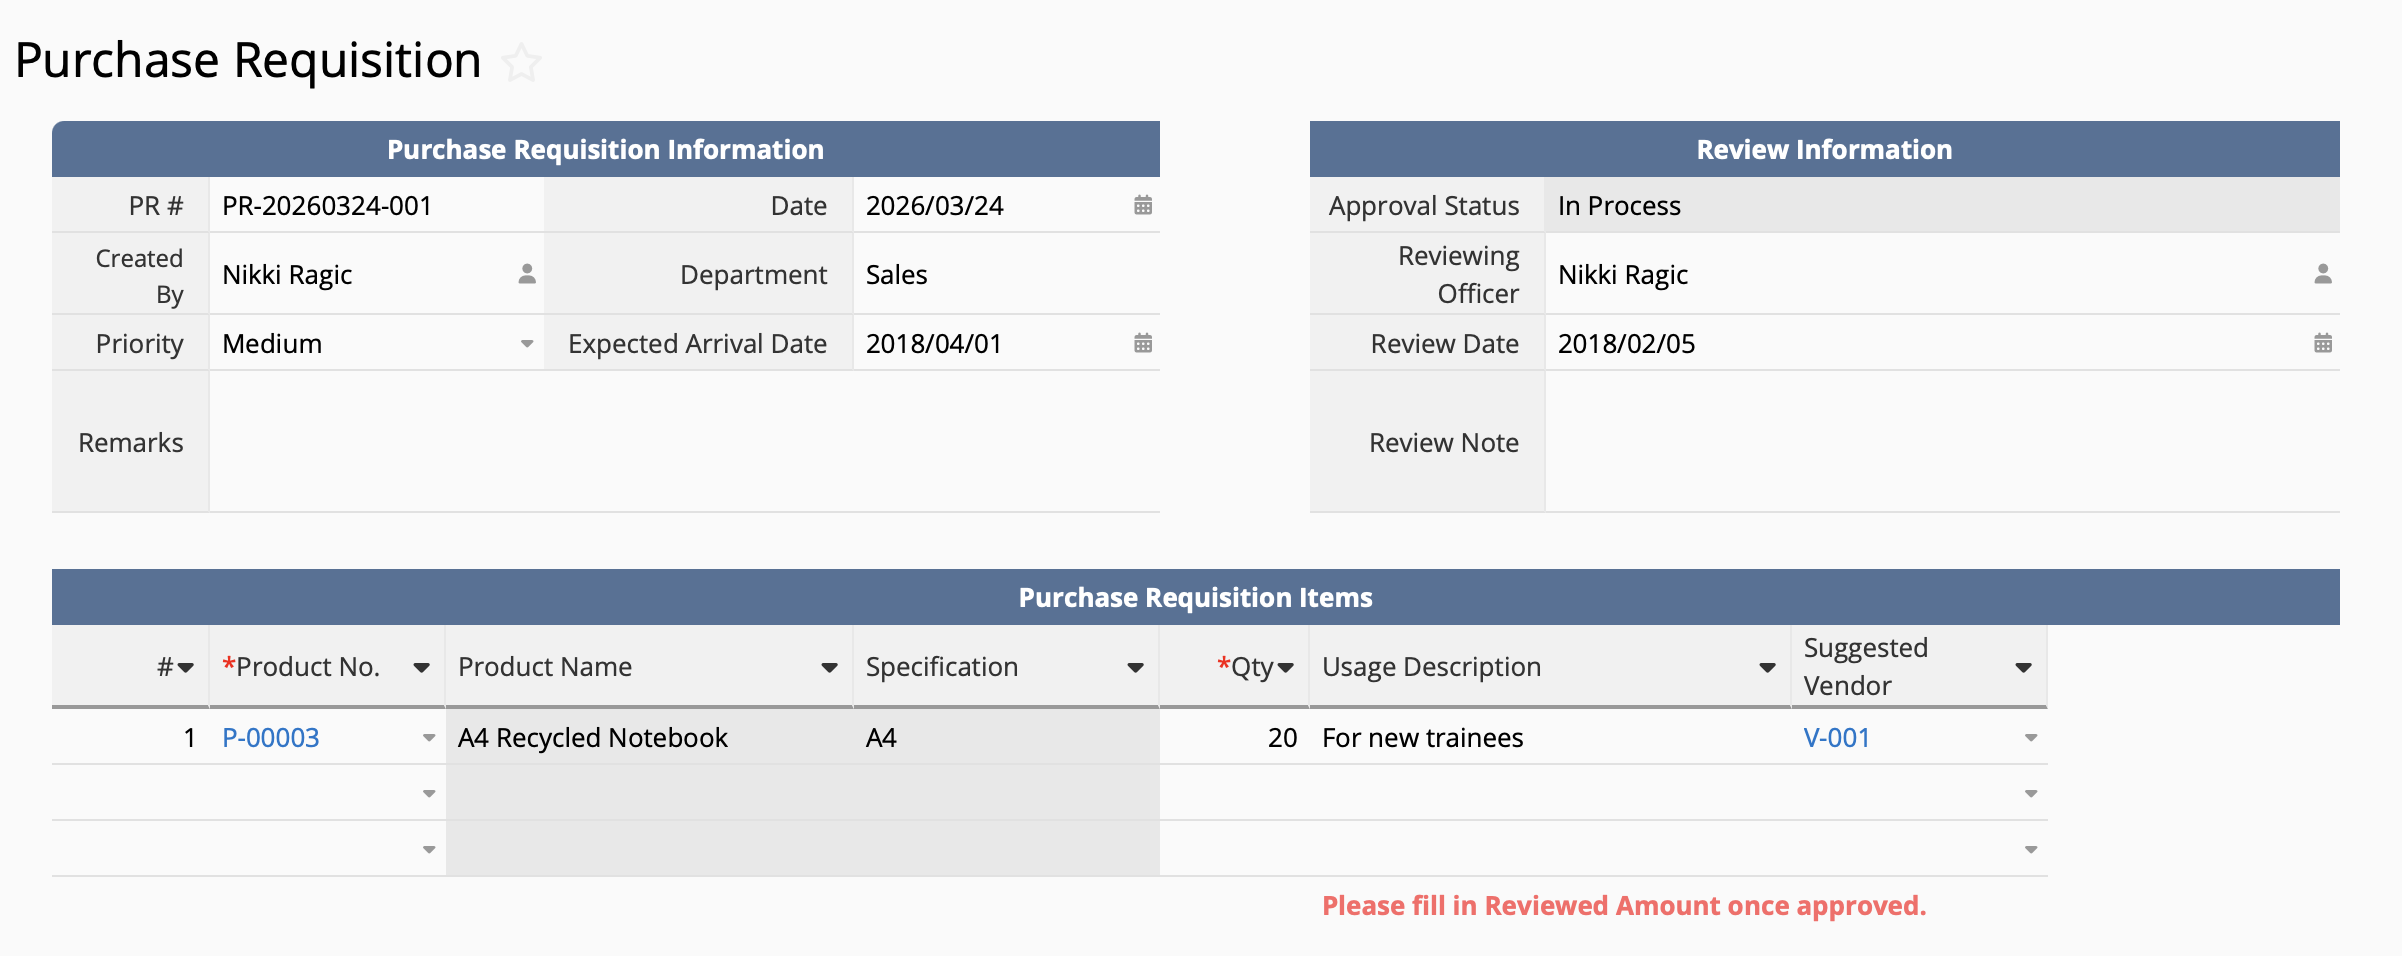The width and height of the screenshot is (2402, 956).
Task: Open Product No. dropdown for P-00003 row
Action: [x=429, y=738]
